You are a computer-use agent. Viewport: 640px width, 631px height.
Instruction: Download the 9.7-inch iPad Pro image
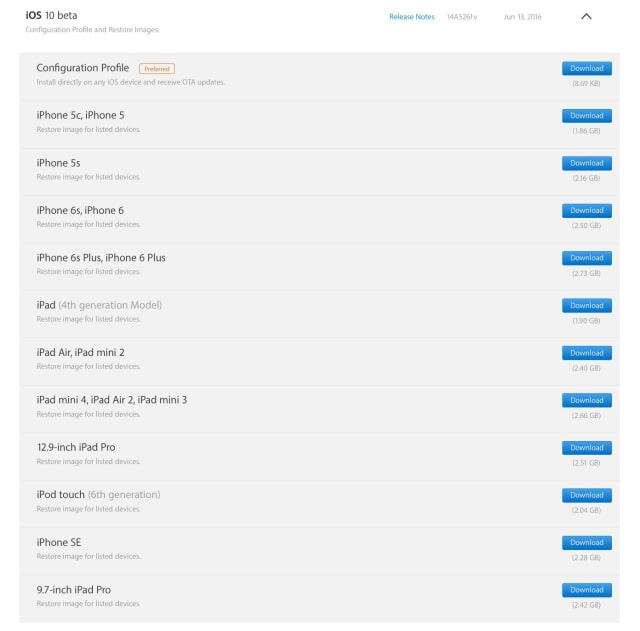click(x=586, y=590)
